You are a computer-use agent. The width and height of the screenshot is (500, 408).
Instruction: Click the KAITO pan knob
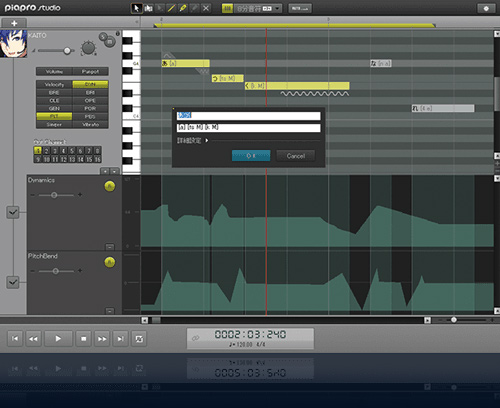[x=88, y=48]
